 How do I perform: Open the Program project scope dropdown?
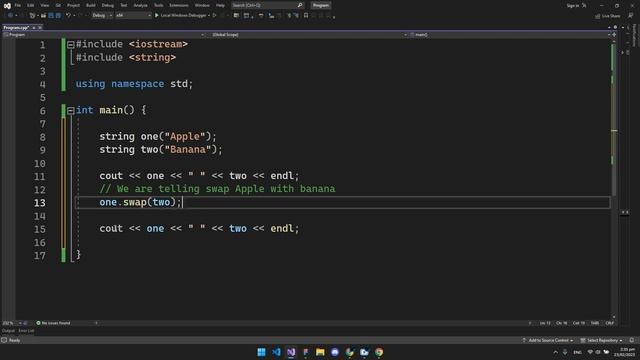(x=104, y=35)
